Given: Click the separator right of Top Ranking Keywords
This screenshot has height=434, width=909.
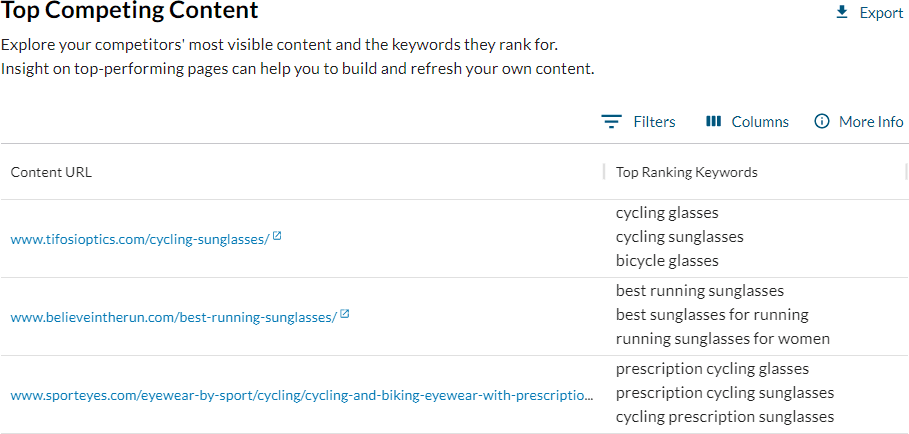Looking at the screenshot, I should pyautogui.click(x=906, y=172).
